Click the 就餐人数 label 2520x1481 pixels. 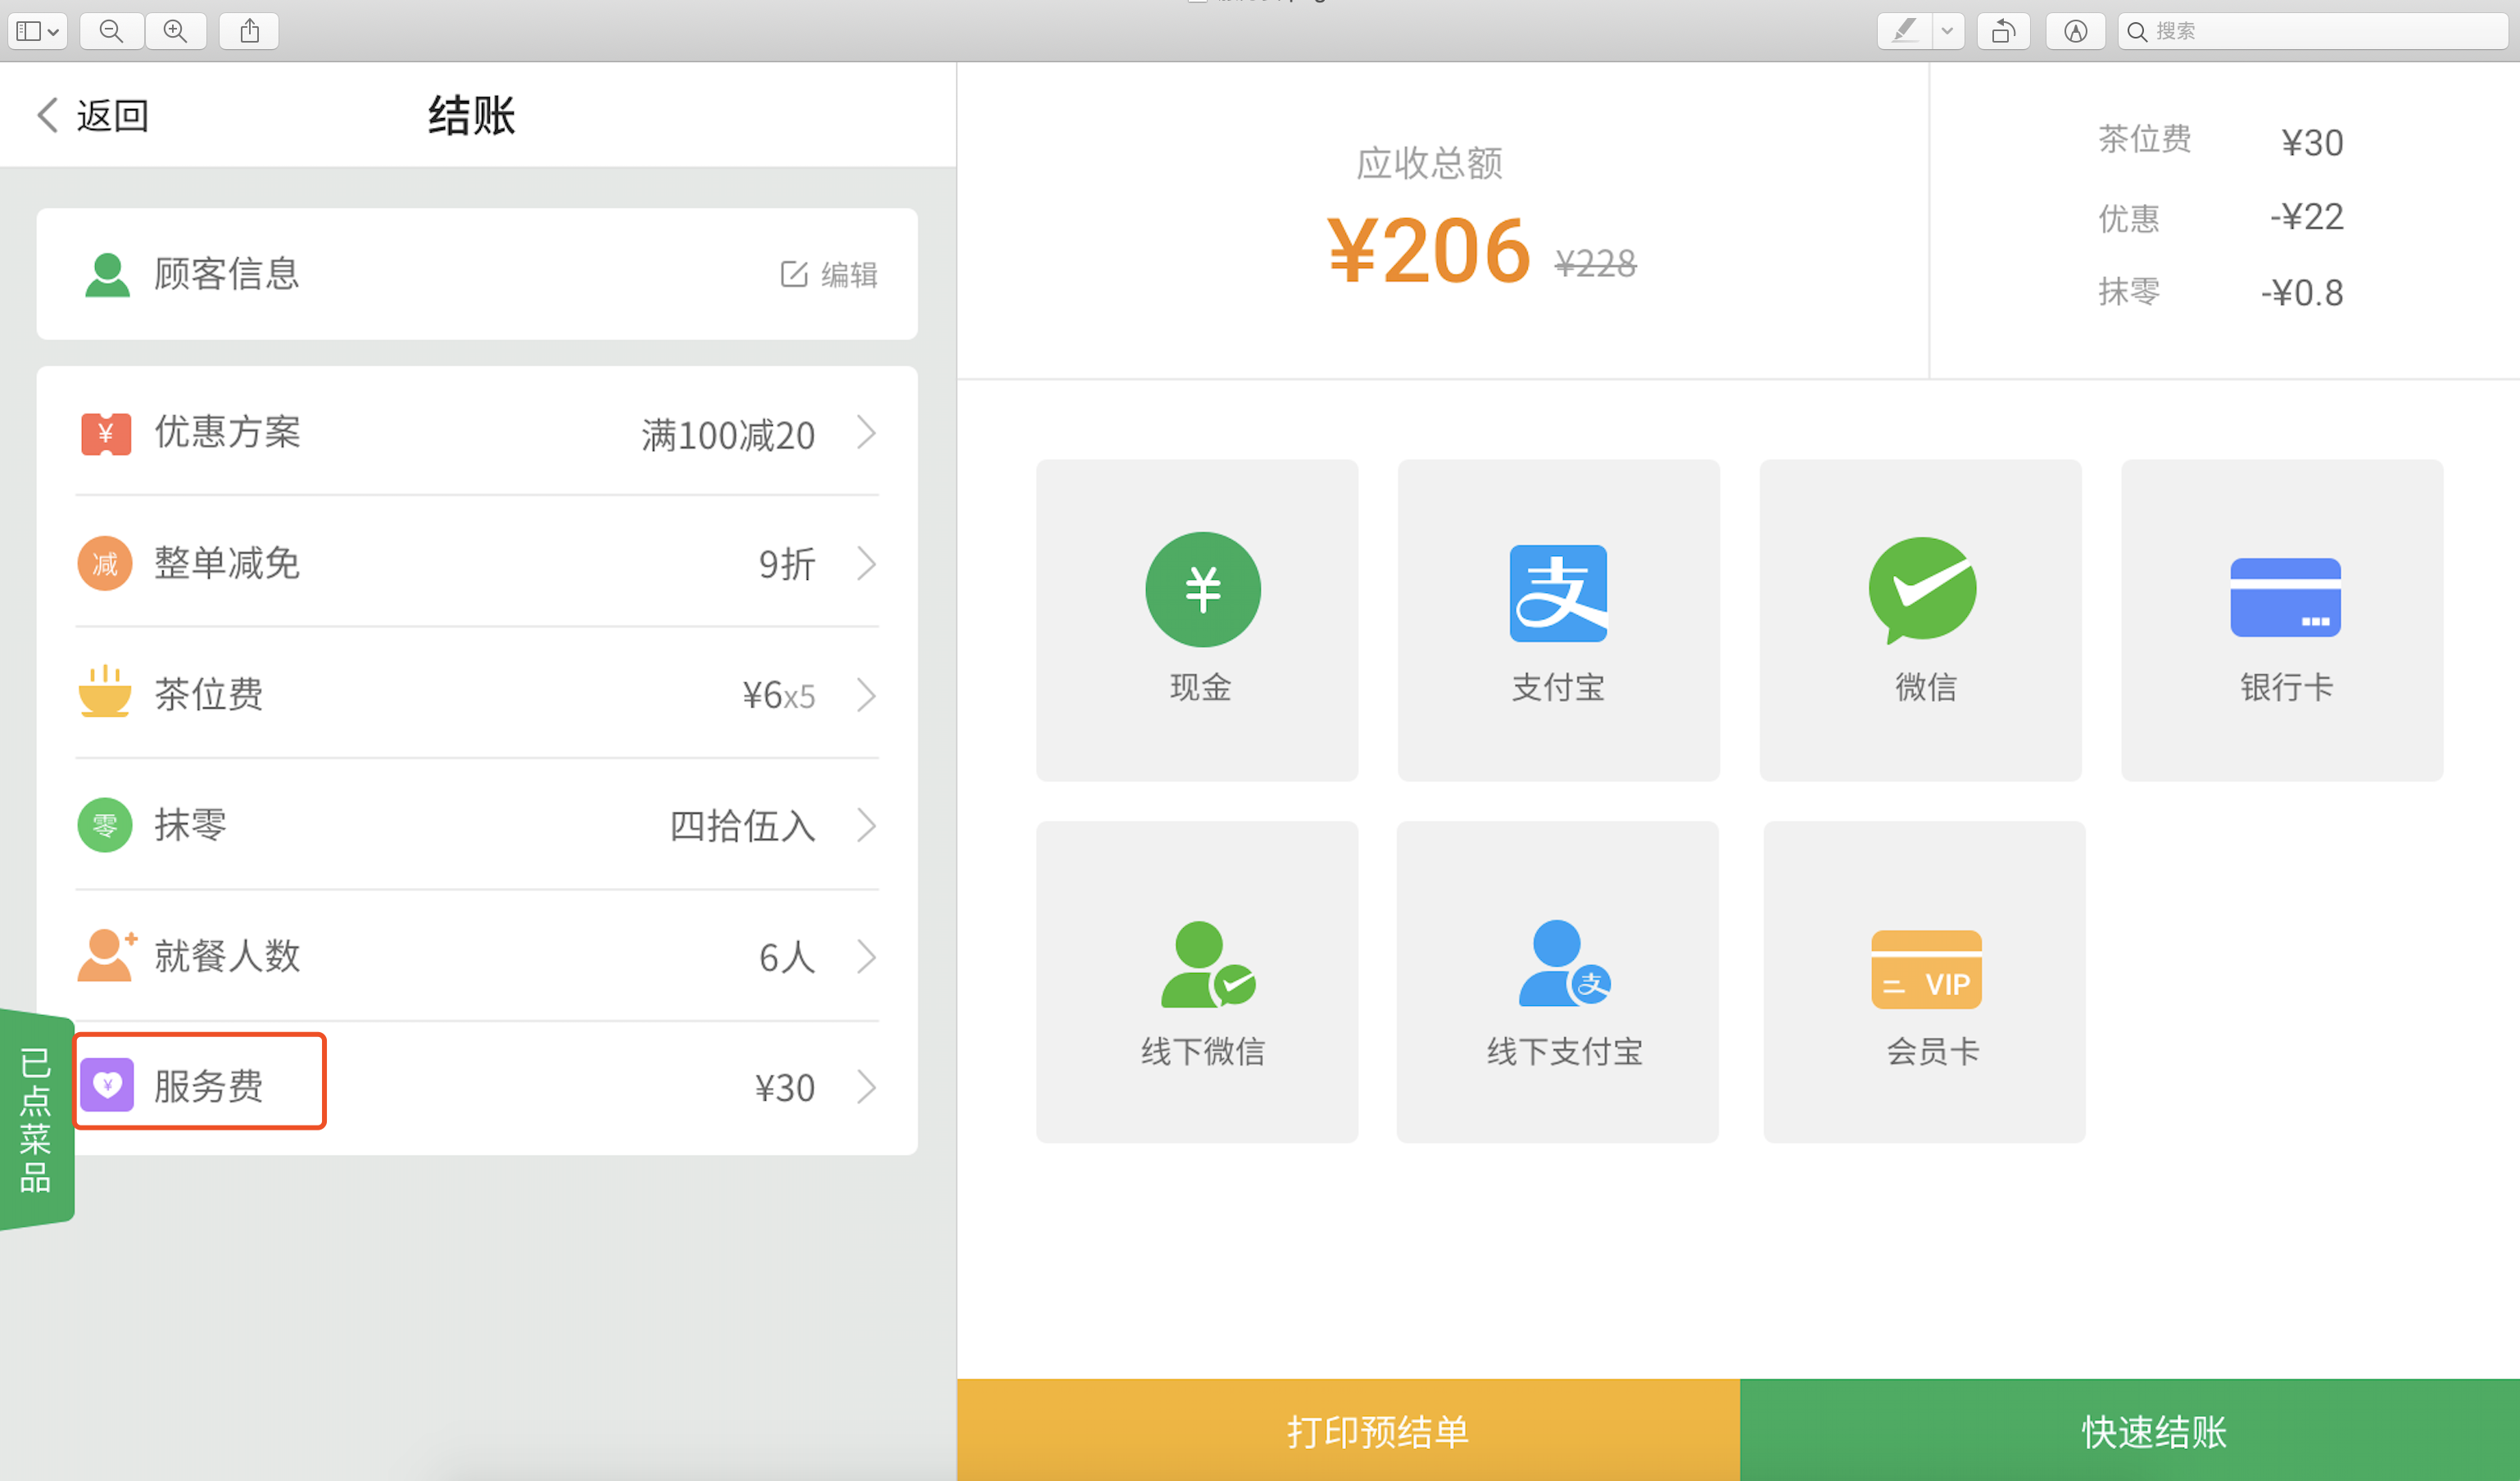coord(227,956)
